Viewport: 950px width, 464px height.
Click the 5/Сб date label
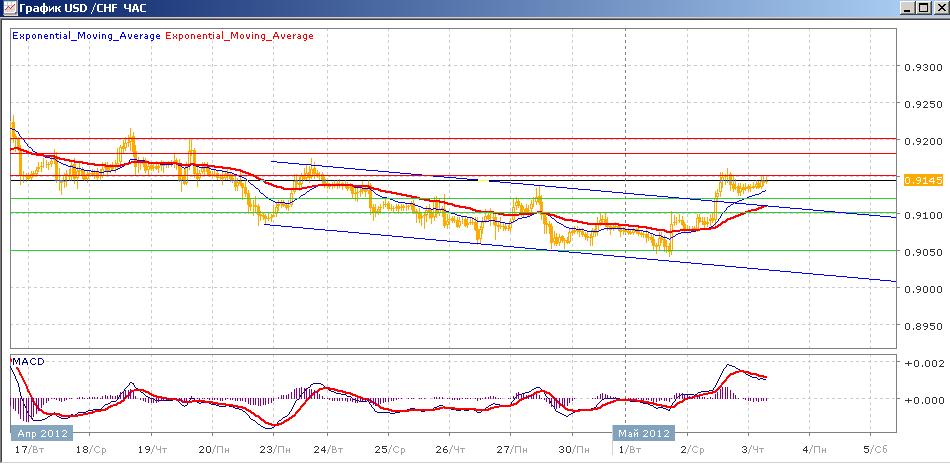pyautogui.click(x=875, y=450)
